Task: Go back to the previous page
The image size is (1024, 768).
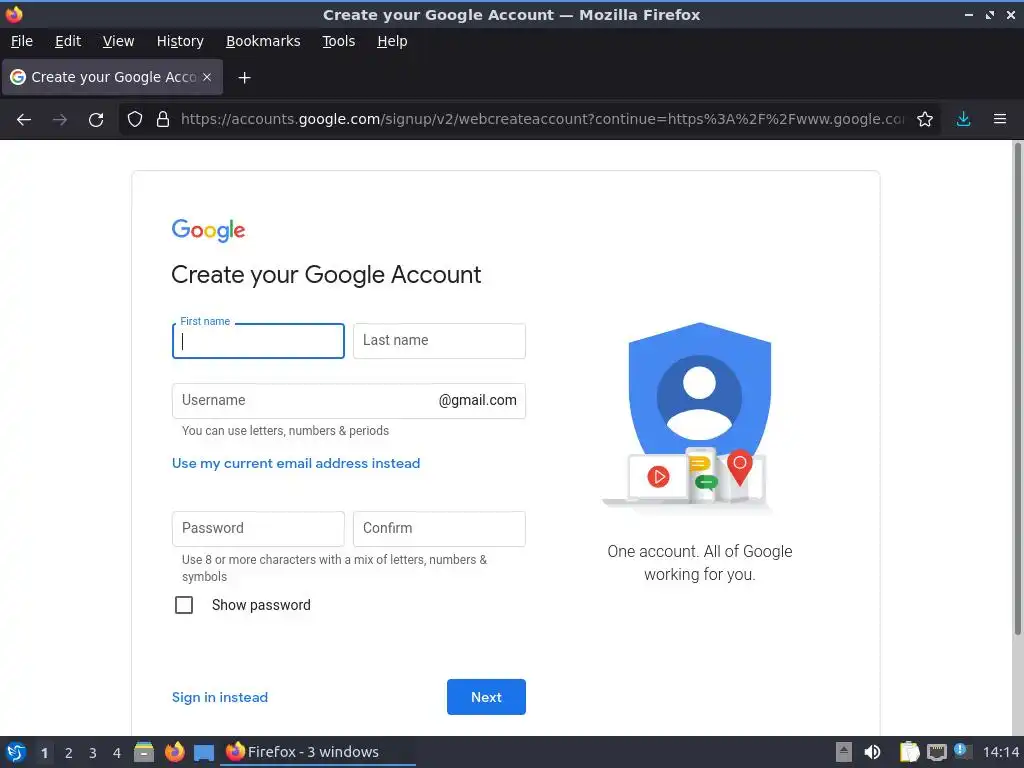Action: point(24,120)
